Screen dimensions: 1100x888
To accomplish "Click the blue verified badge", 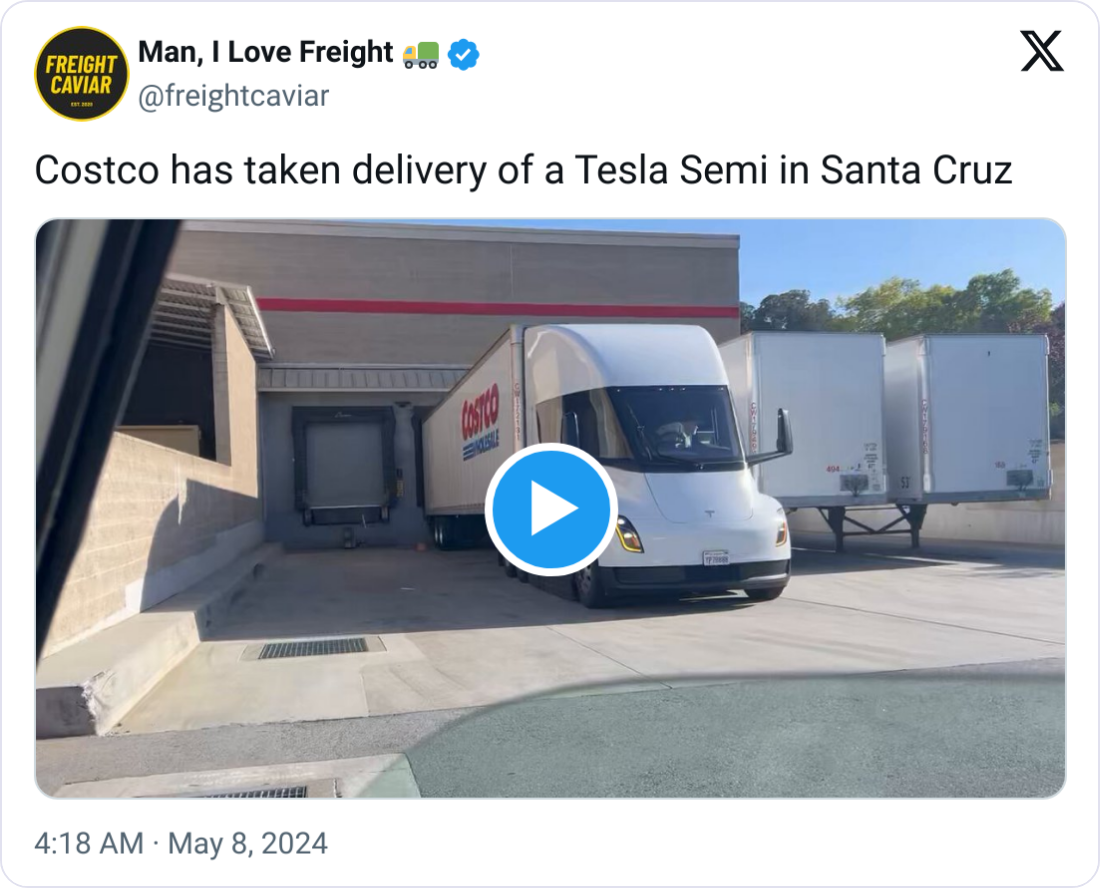I will pos(463,54).
